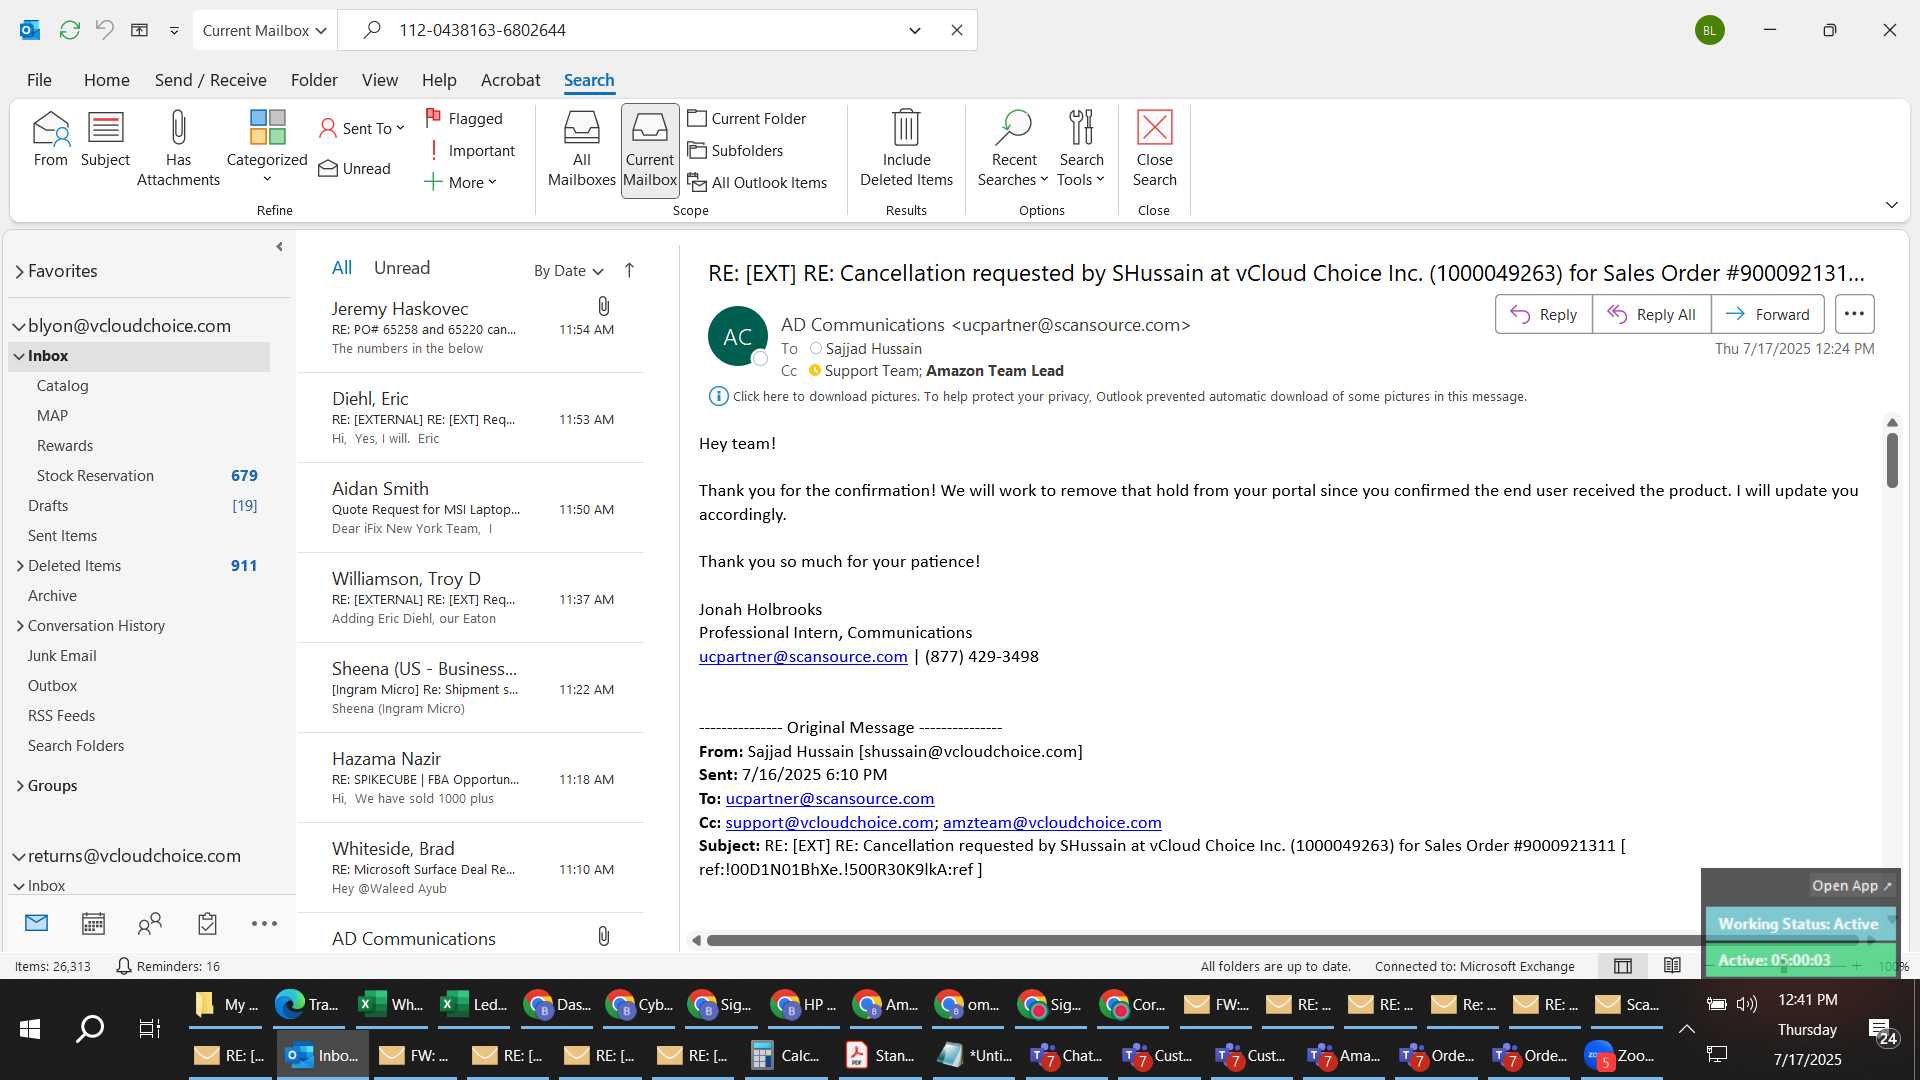Viewport: 1920px width, 1080px height.
Task: Switch to Mail view icon
Action: [x=36, y=924]
